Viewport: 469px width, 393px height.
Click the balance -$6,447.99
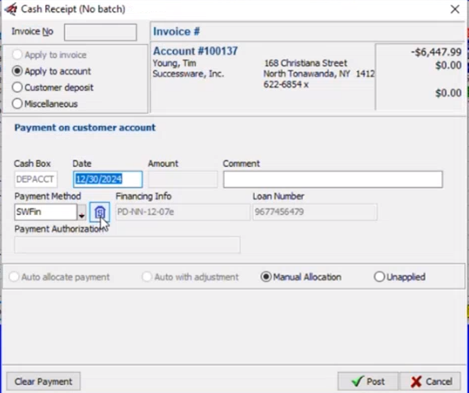436,52
